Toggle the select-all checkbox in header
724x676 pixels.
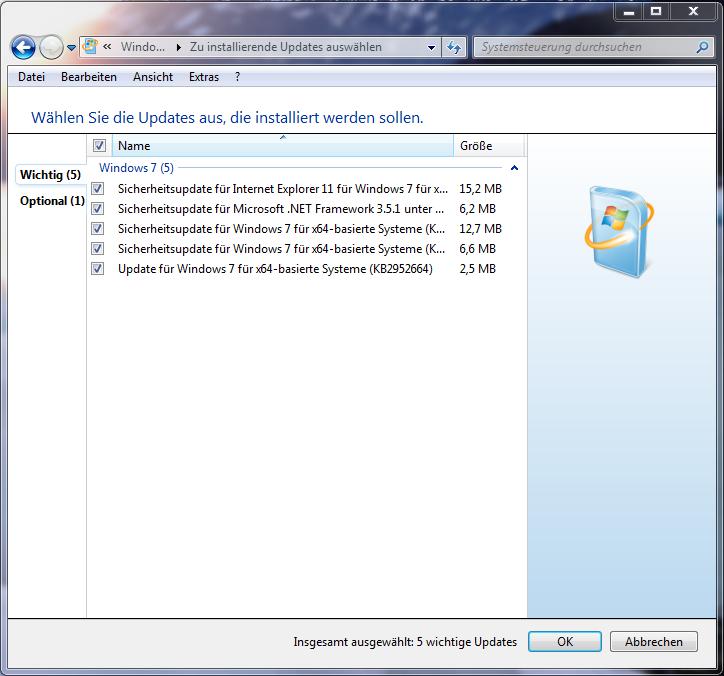click(x=99, y=146)
